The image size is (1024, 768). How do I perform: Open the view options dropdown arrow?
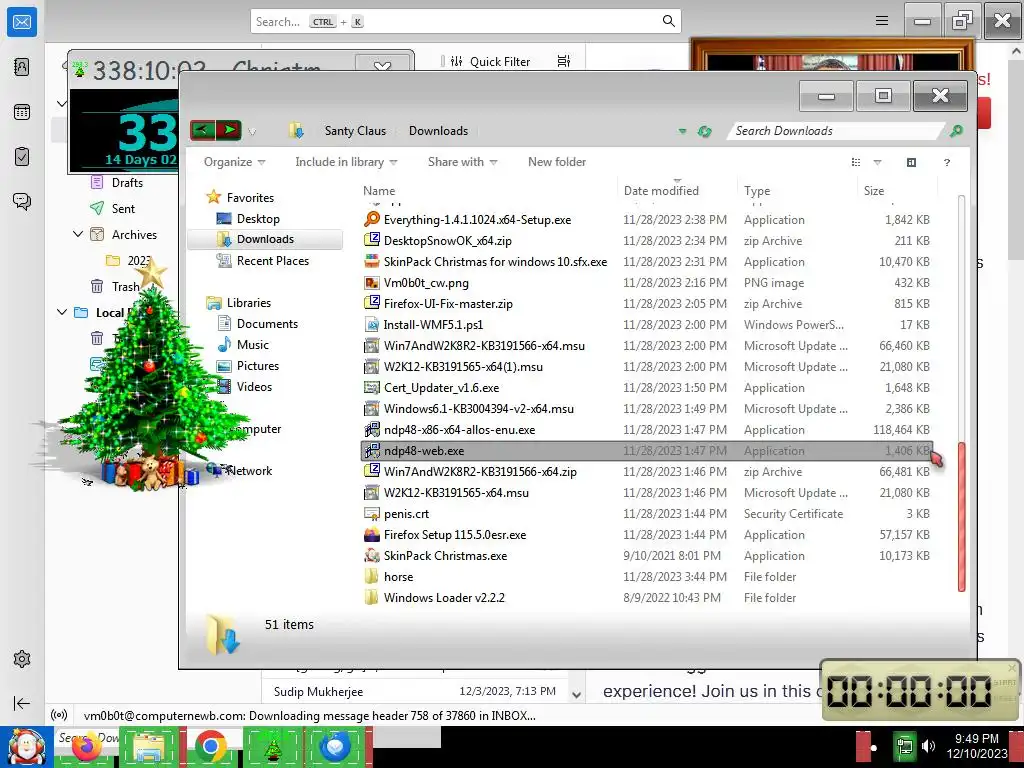point(877,162)
